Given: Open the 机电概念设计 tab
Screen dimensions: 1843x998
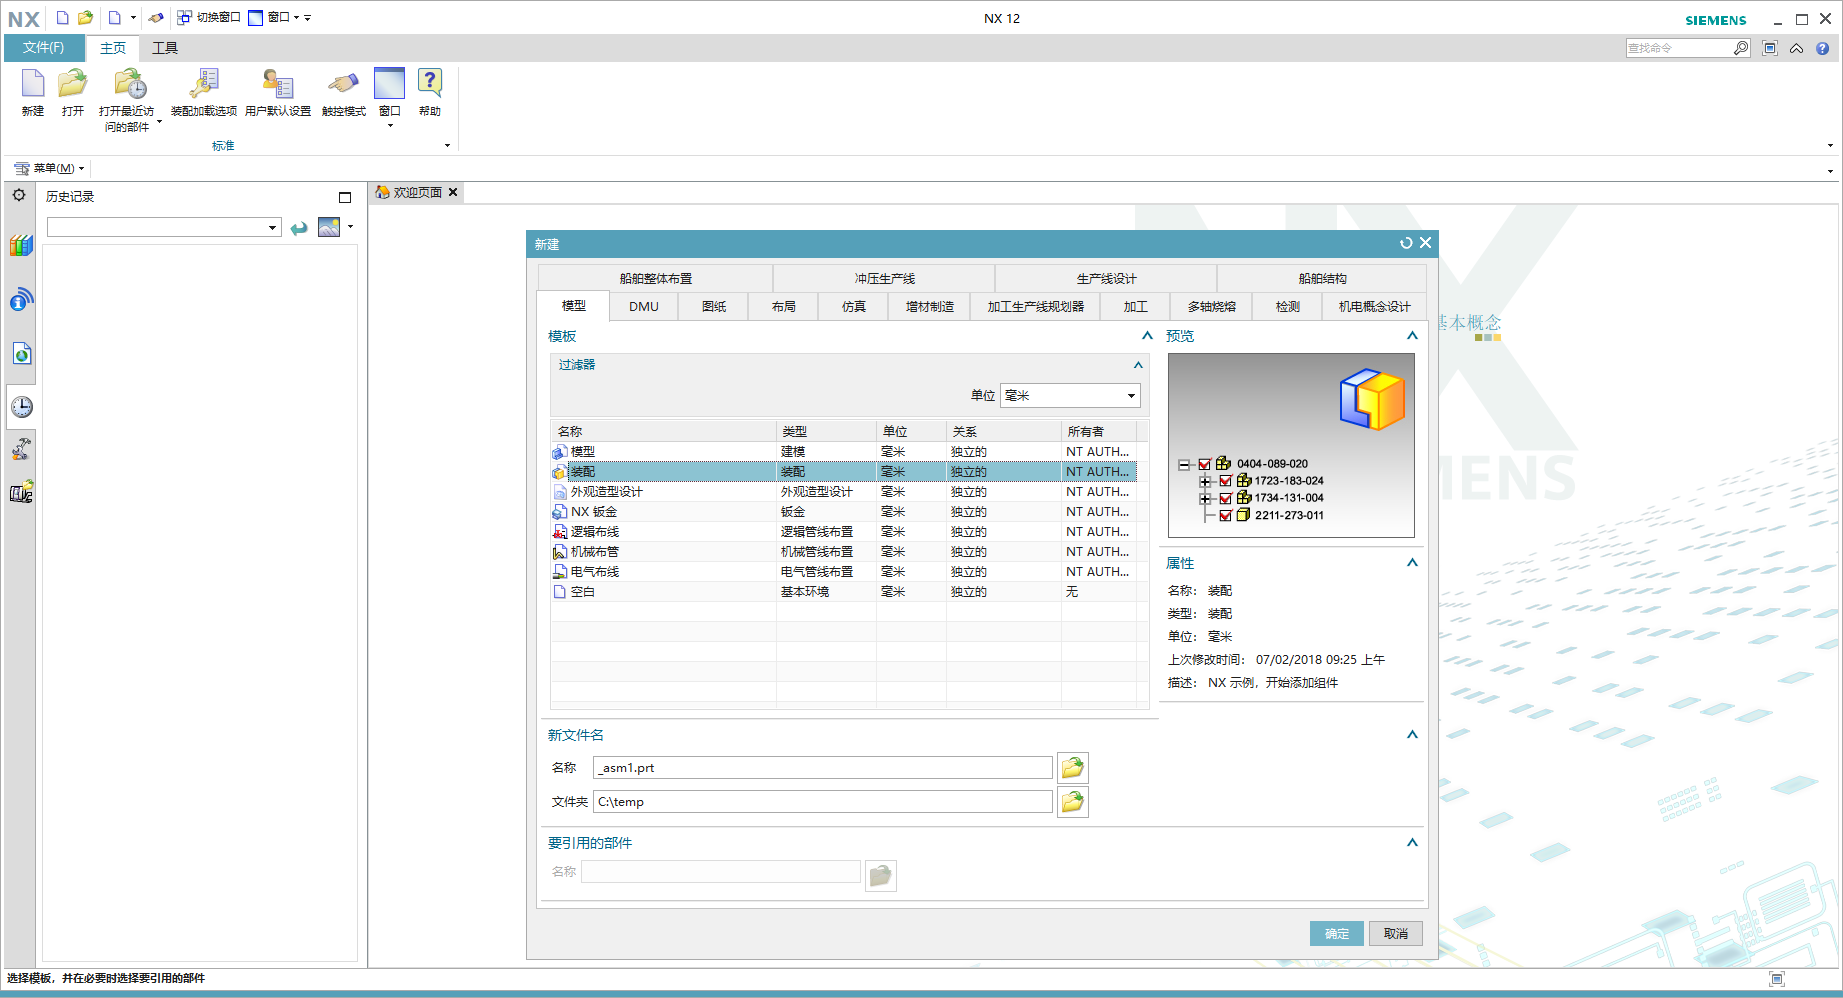Looking at the screenshot, I should coord(1375,306).
